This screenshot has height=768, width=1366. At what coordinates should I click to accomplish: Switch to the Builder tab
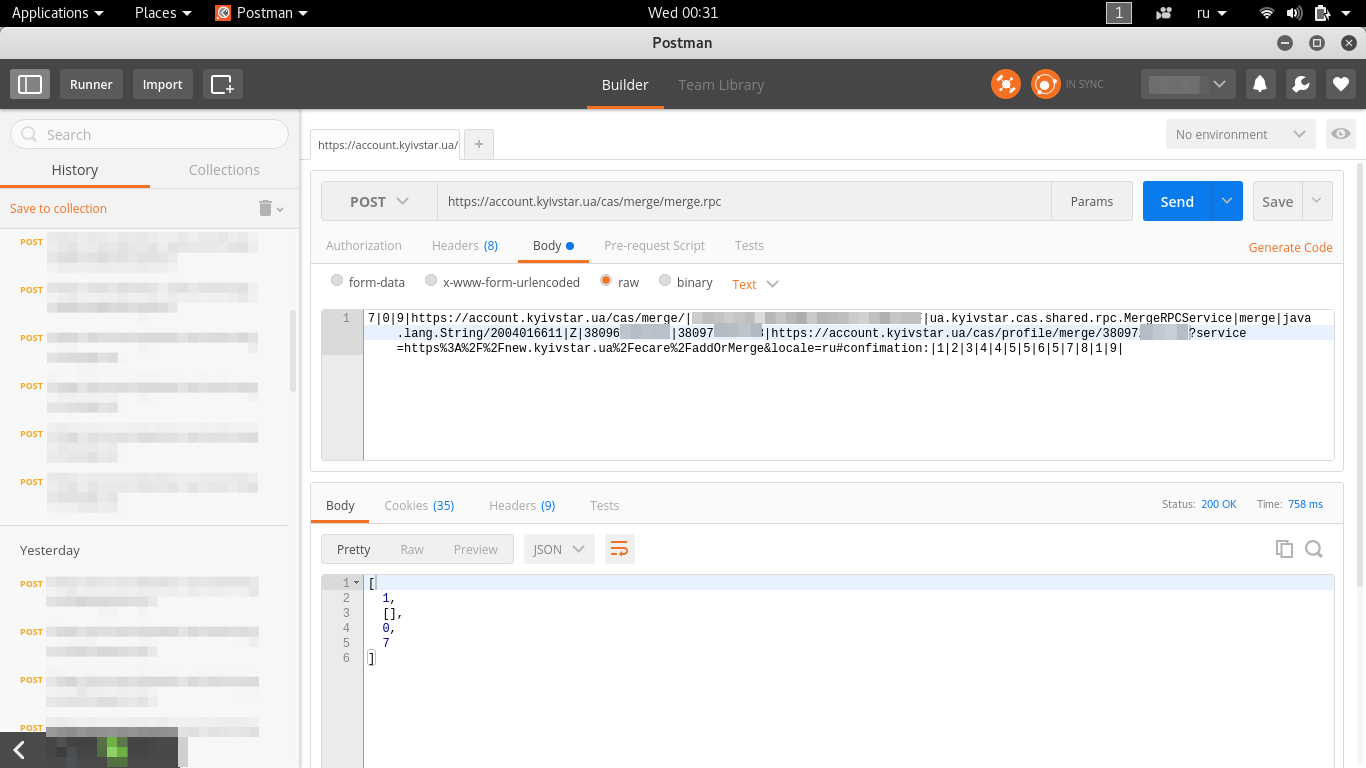coord(625,85)
